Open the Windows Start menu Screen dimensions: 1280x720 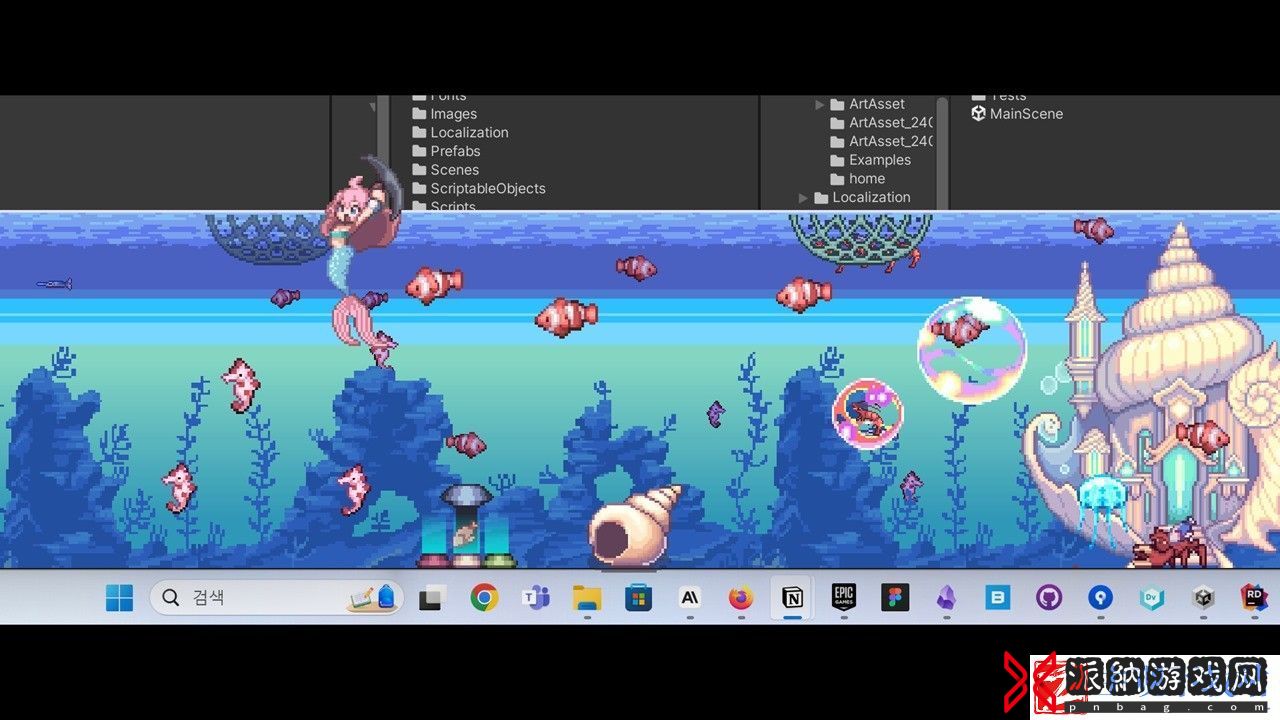coord(119,598)
